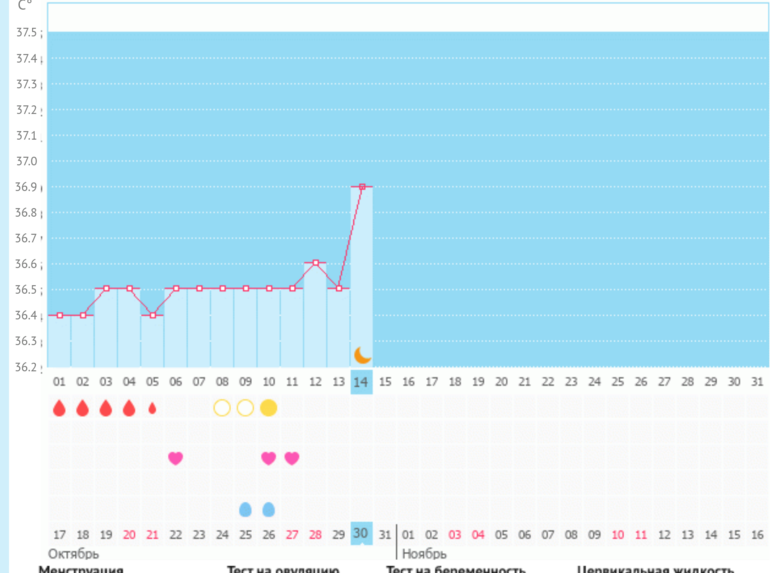770x573 pixels.
Task: Click the blue droplet icon on day 09
Action: 245,509
